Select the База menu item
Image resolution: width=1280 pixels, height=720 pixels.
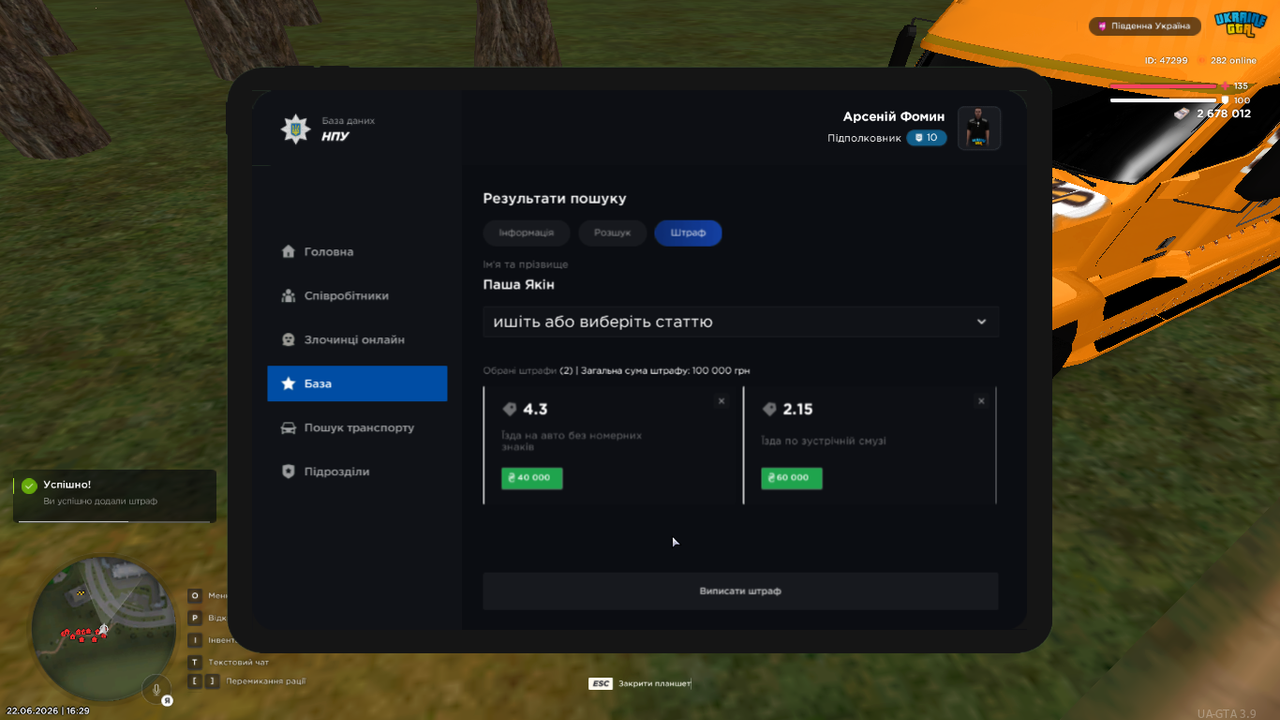coord(357,384)
